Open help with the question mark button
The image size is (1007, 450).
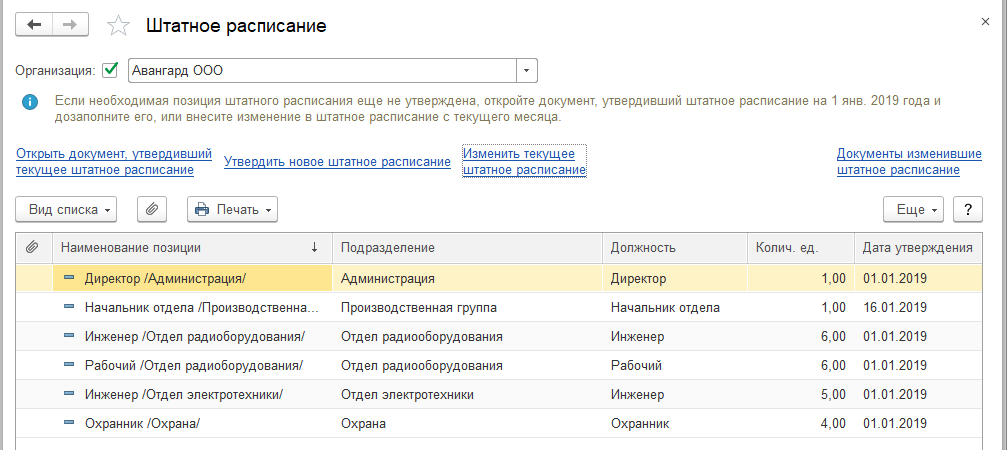pos(967,210)
